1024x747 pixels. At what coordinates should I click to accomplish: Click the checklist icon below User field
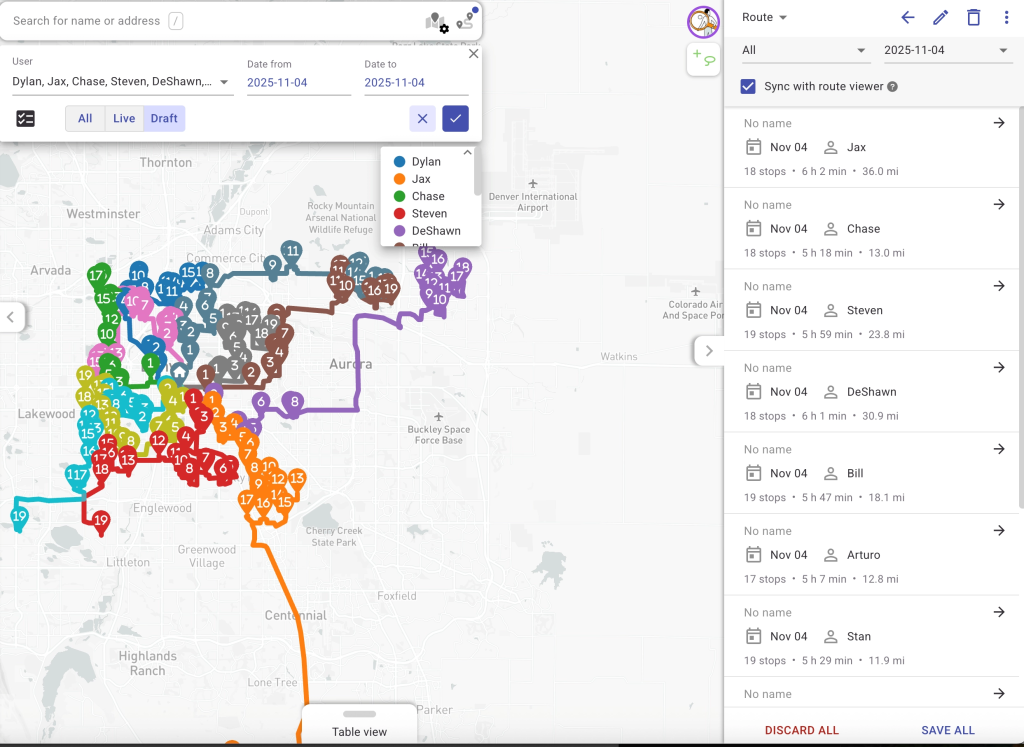(26, 119)
